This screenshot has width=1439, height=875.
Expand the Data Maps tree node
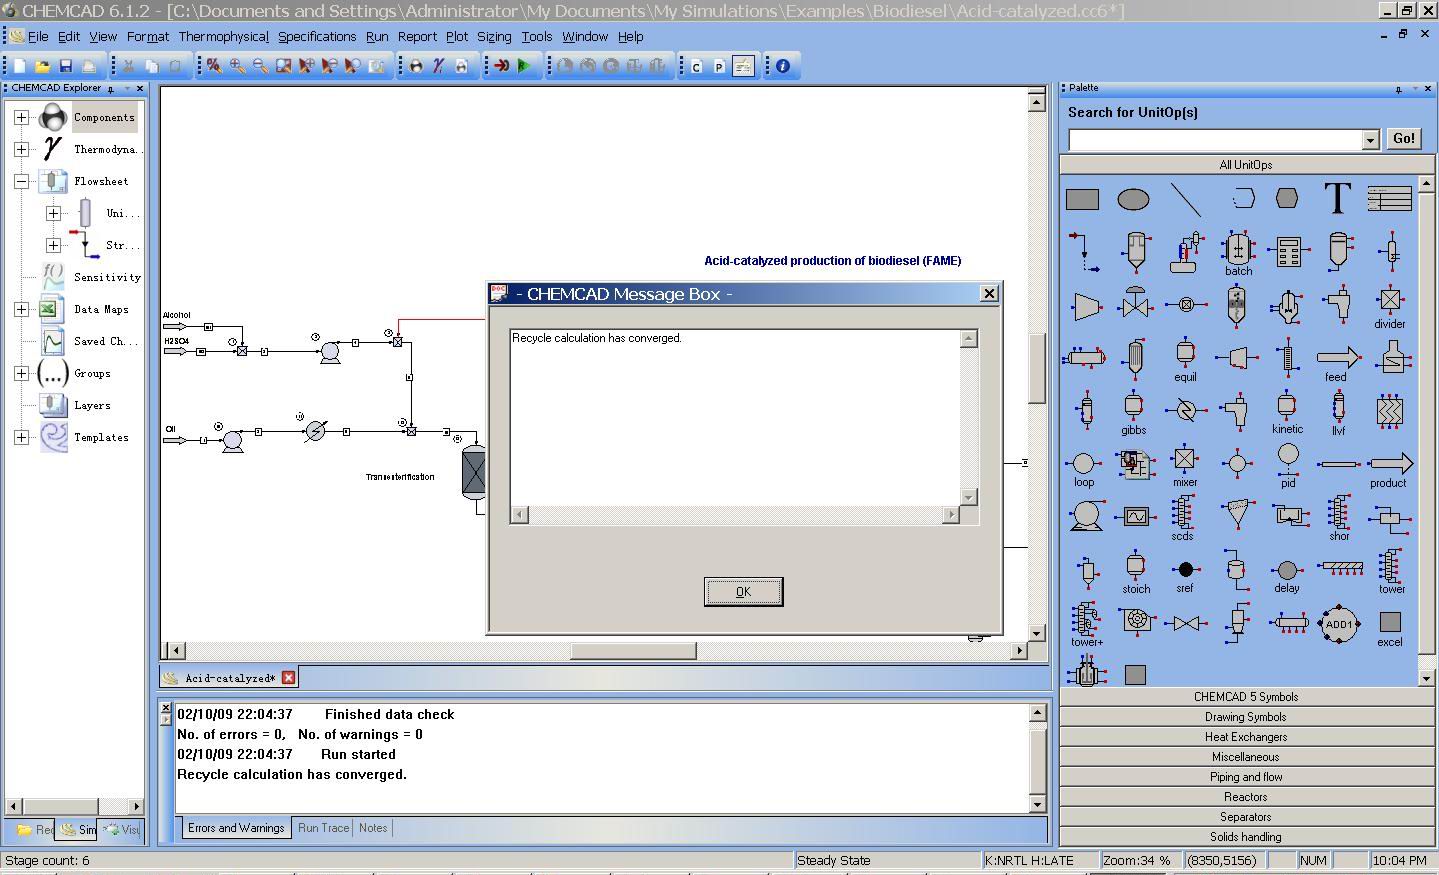point(21,309)
